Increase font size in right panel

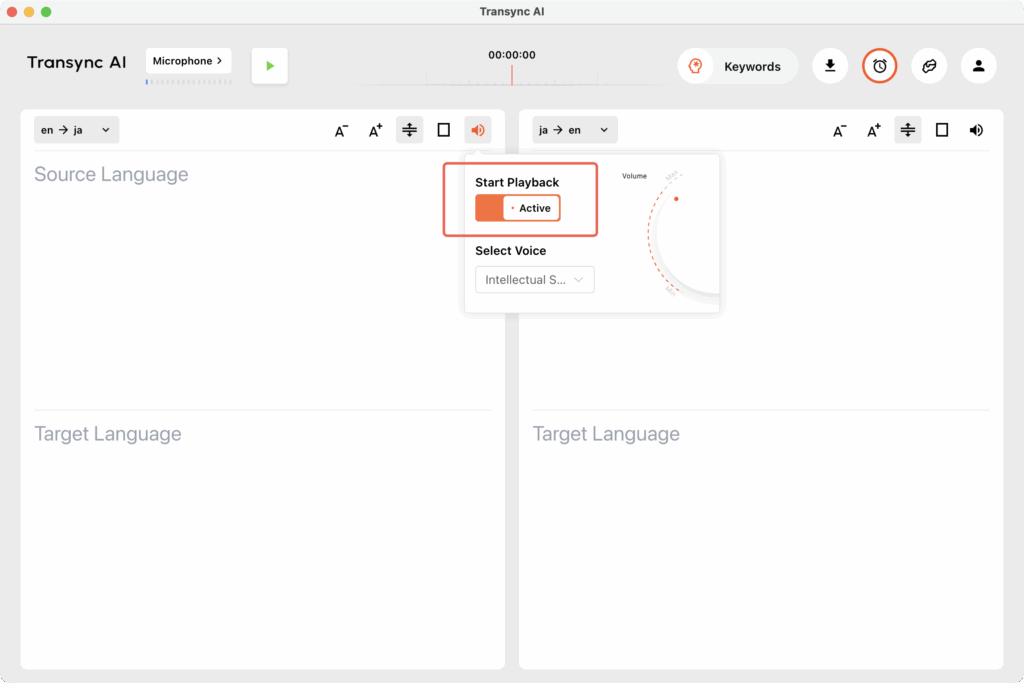point(873,130)
